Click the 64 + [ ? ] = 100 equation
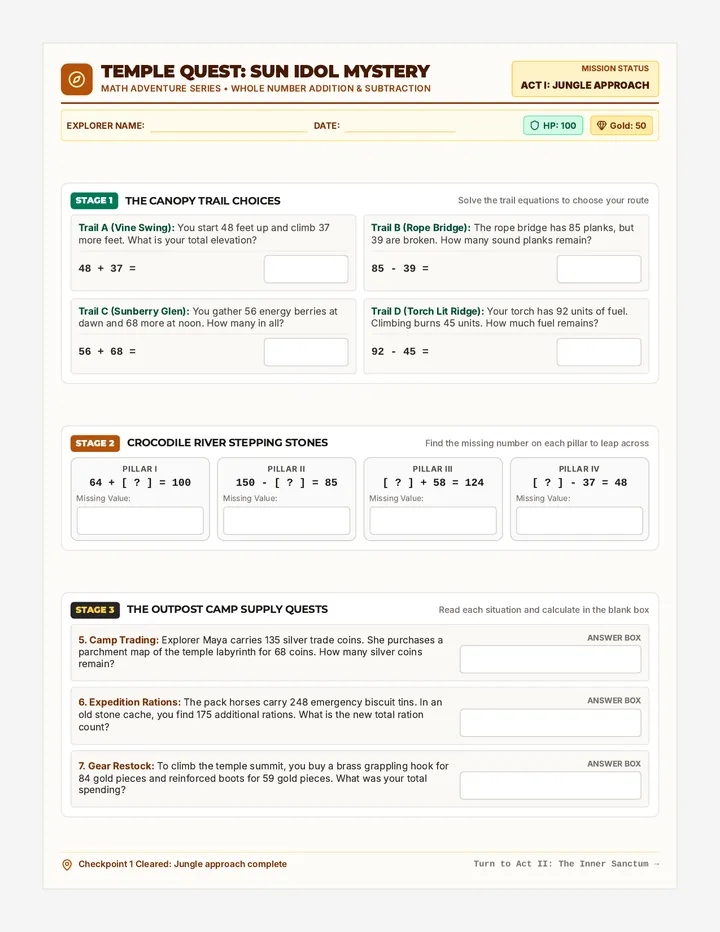Viewport: 720px width, 932px height. pyautogui.click(x=140, y=483)
